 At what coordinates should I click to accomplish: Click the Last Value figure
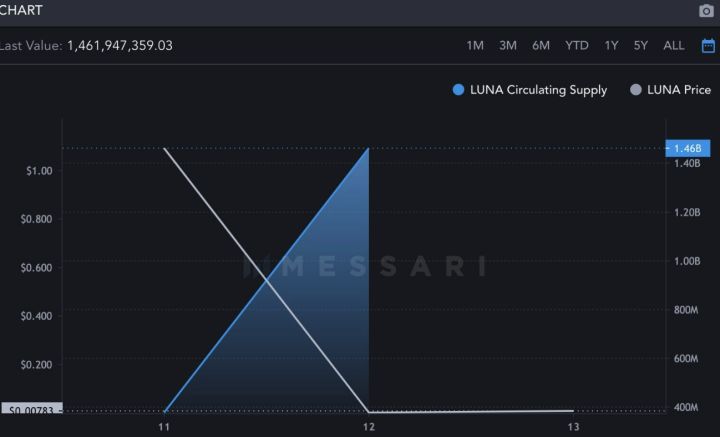click(119, 46)
